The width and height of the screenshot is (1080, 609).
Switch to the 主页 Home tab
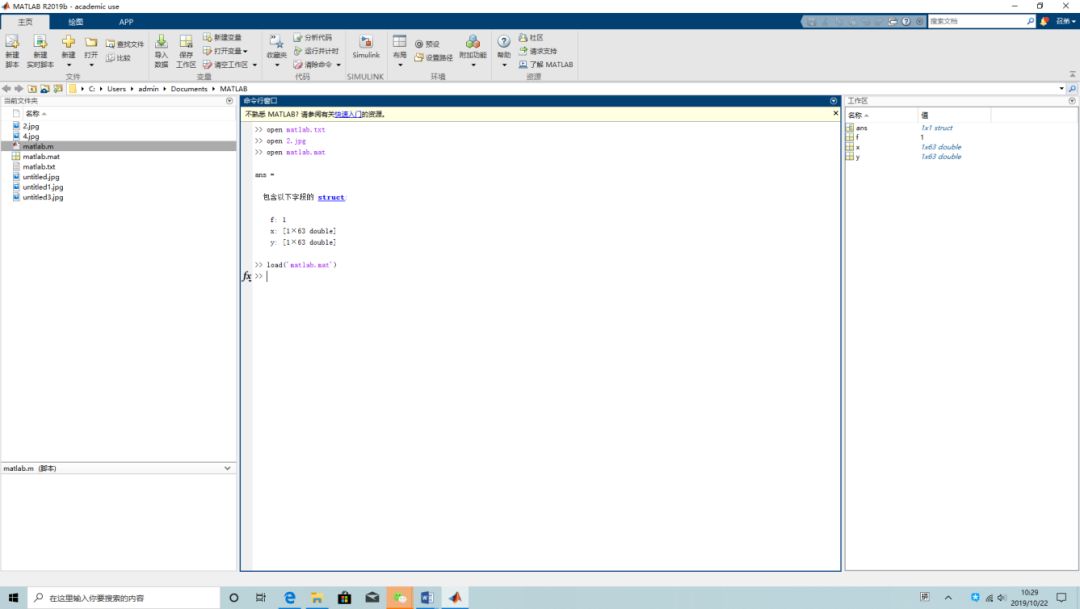[25, 22]
